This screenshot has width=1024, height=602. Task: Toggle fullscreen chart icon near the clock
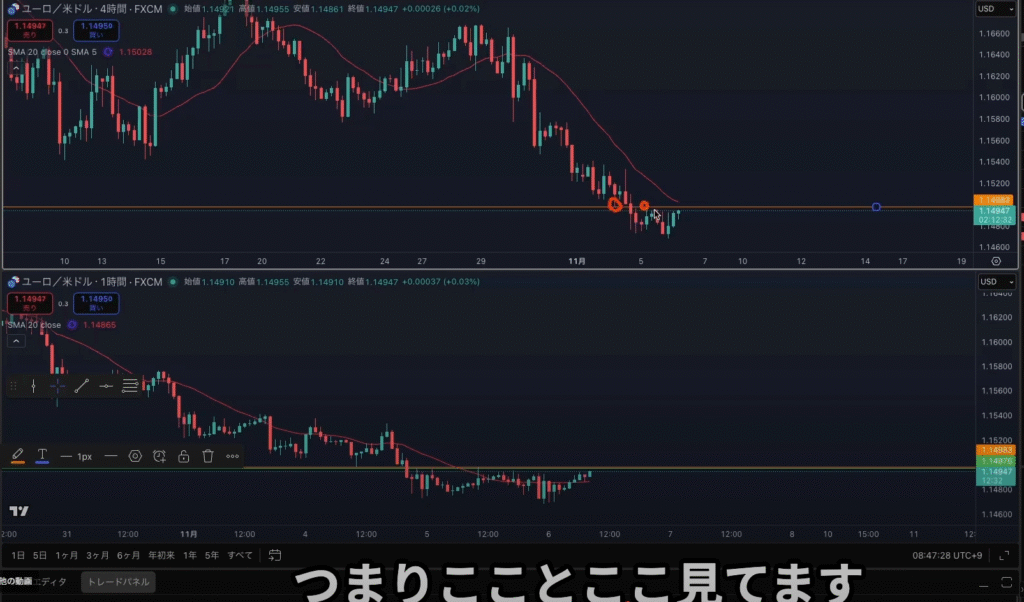pos(1004,556)
